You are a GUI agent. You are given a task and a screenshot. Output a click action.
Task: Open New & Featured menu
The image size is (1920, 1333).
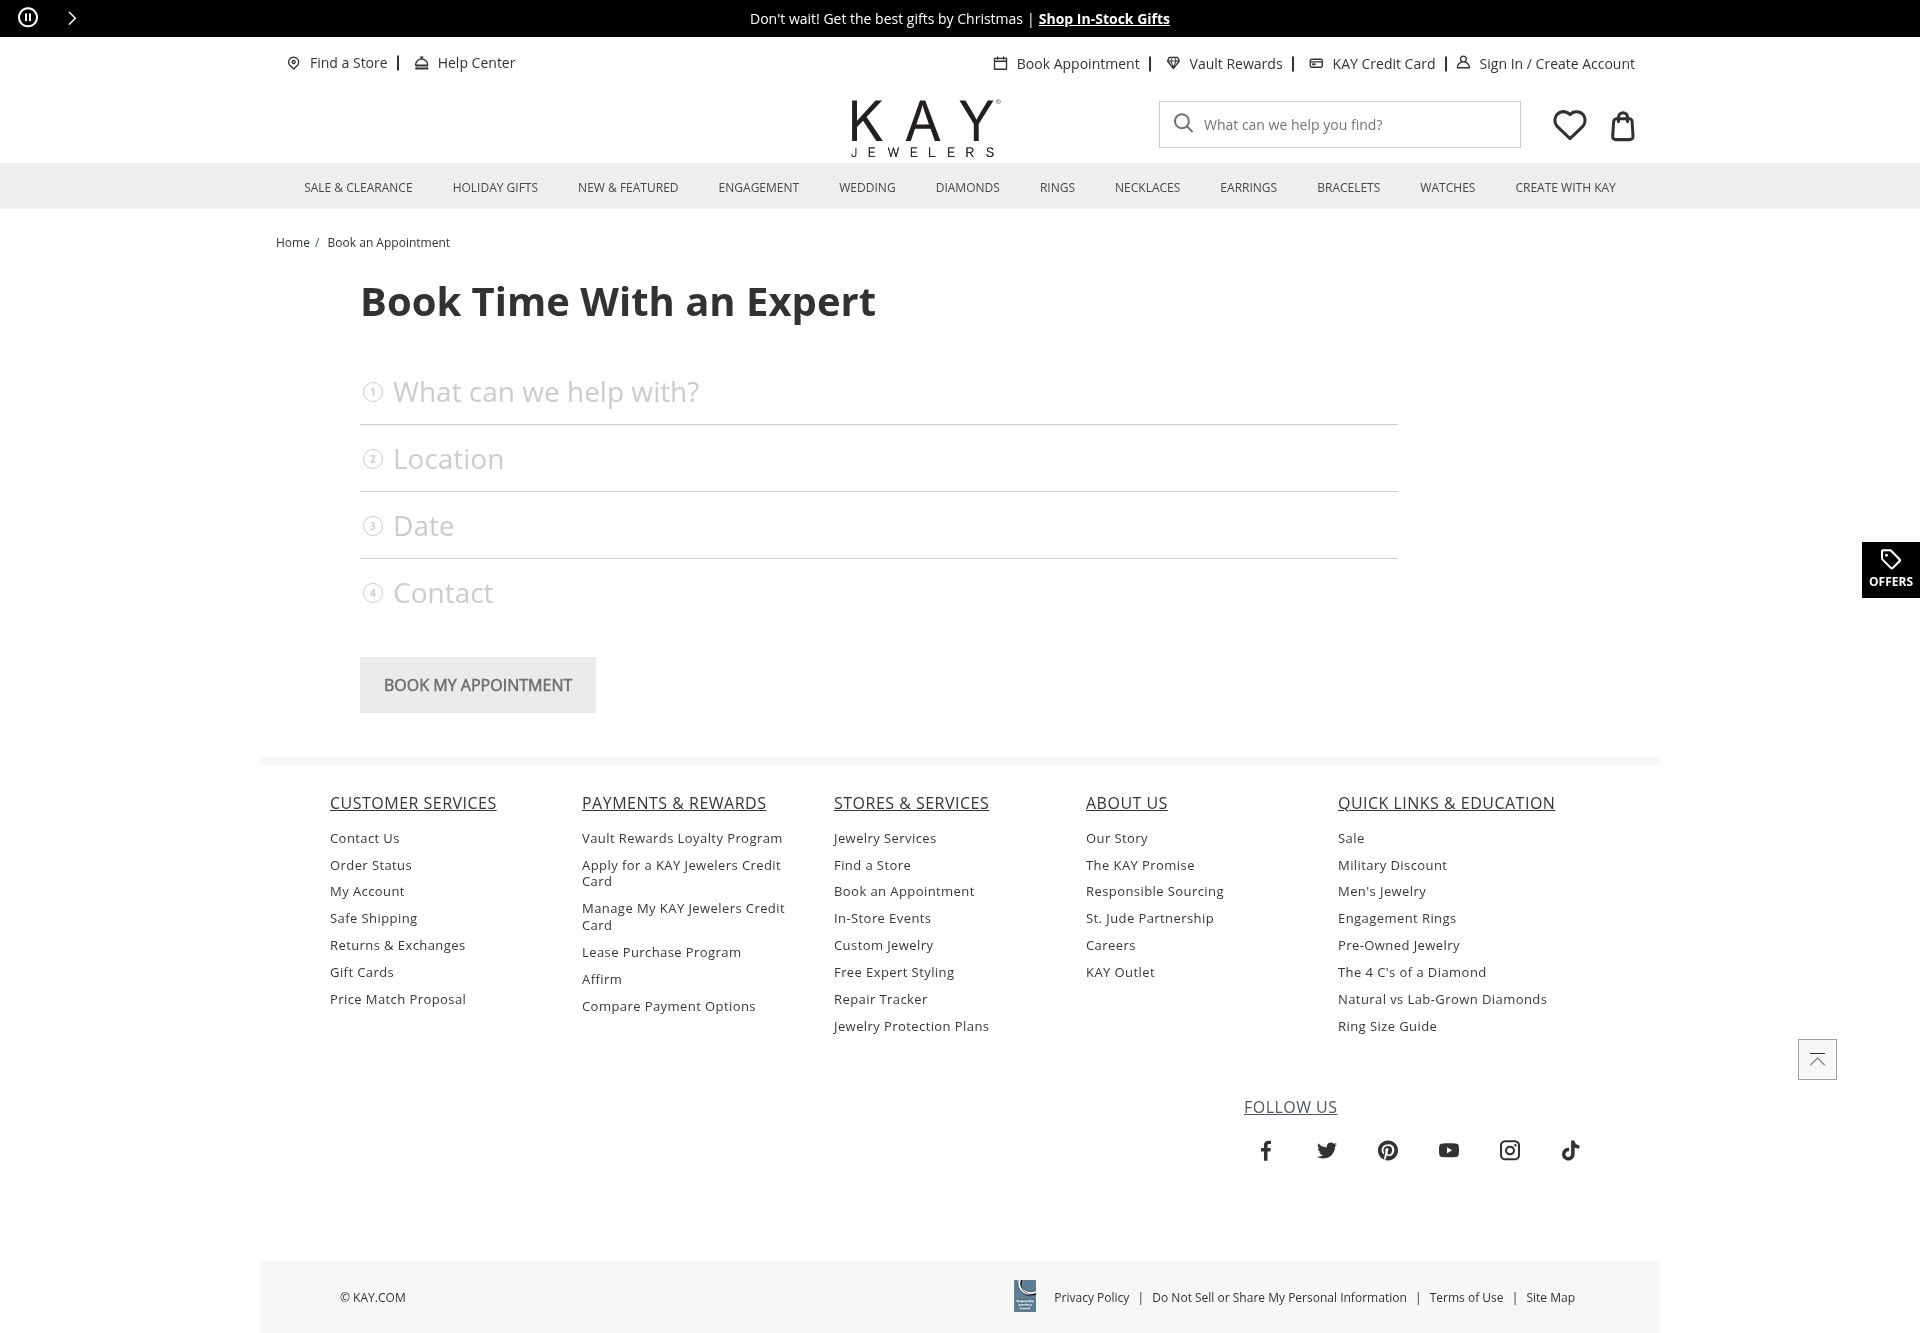tap(628, 187)
